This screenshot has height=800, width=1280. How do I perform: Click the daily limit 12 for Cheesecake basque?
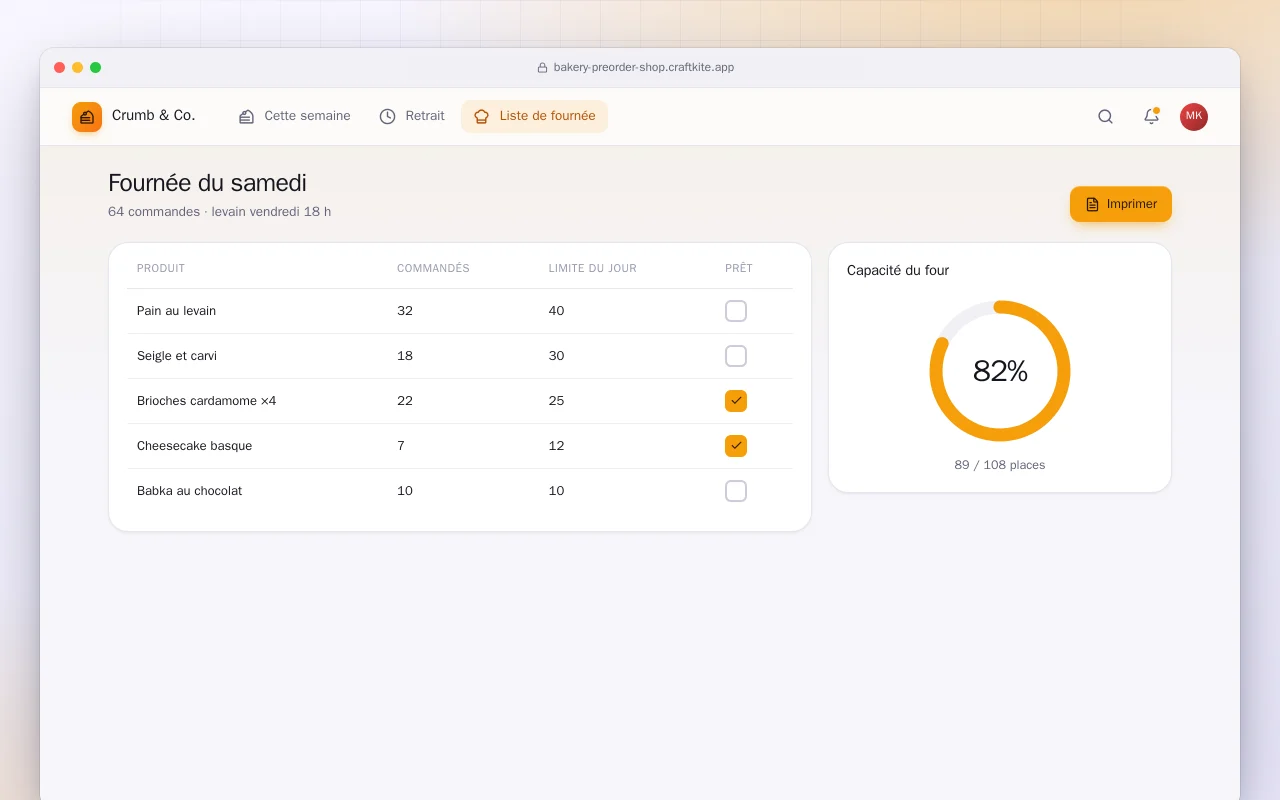(557, 446)
